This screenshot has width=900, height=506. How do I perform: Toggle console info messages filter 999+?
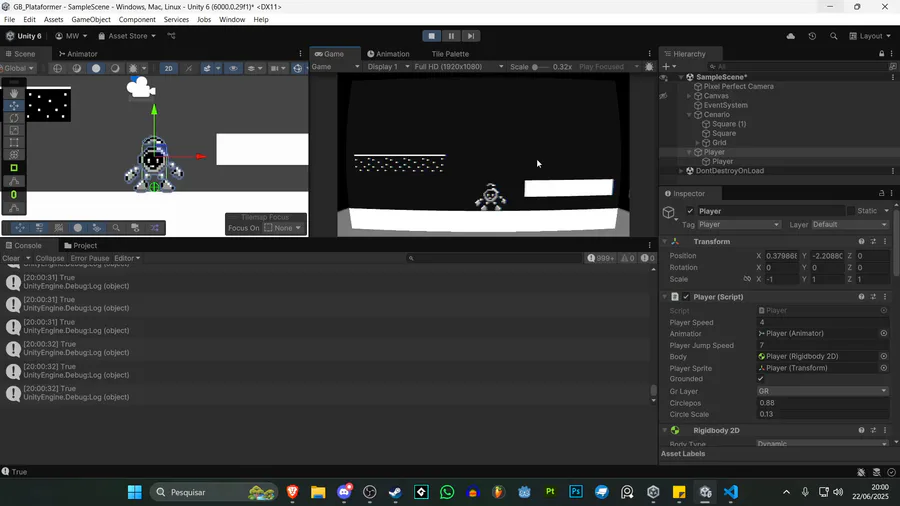[x=600, y=258]
